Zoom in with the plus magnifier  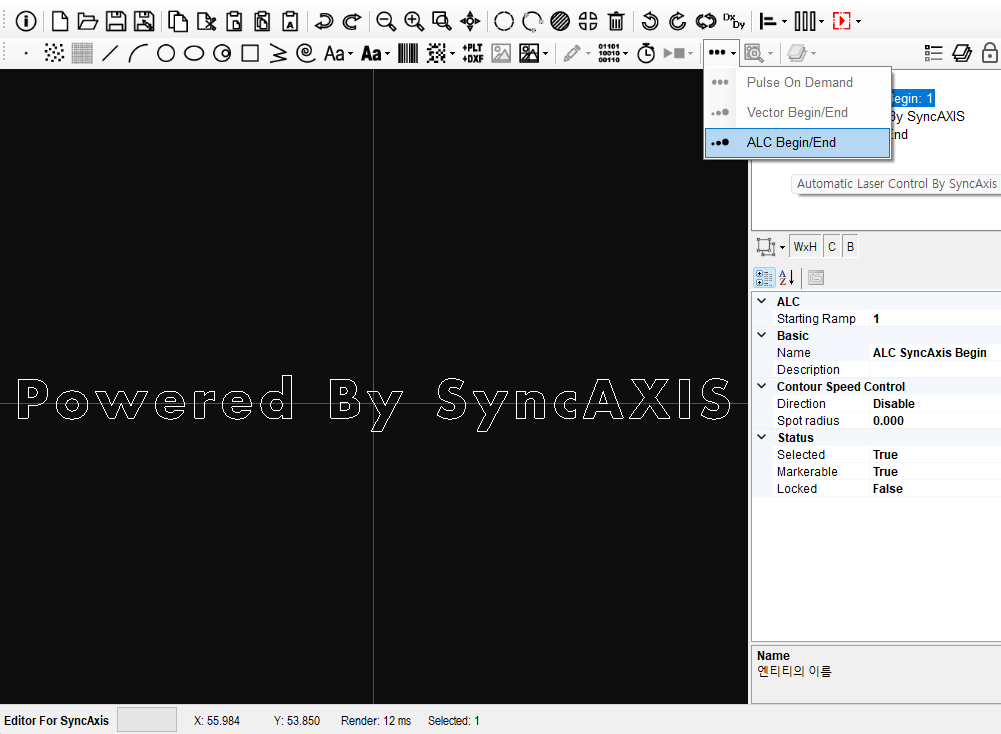(414, 21)
